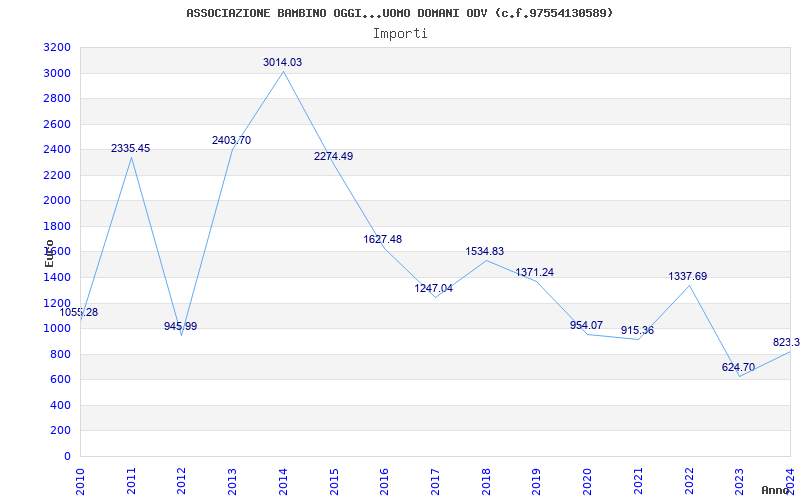Click y-axis value 1800
The height and width of the screenshot is (500, 800).
pyautogui.click(x=57, y=226)
